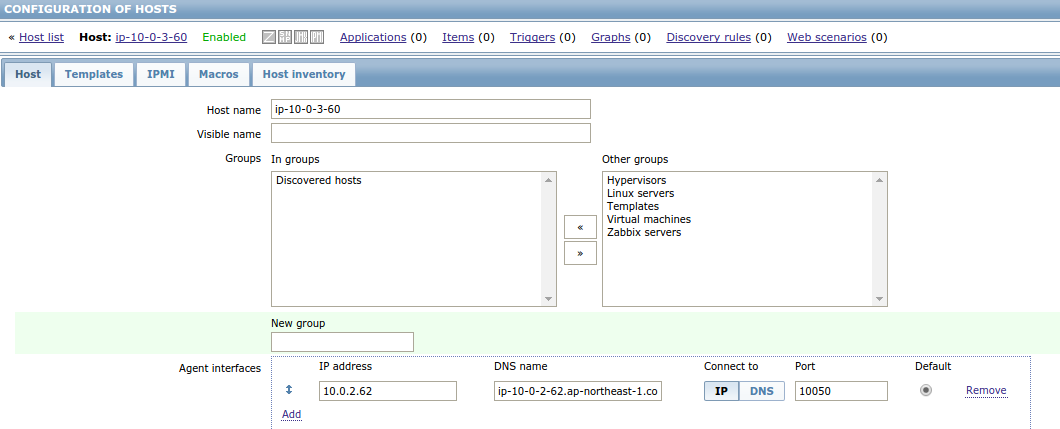Open the Discovery rules link
This screenshot has height=429, width=1060.
pyautogui.click(x=708, y=37)
